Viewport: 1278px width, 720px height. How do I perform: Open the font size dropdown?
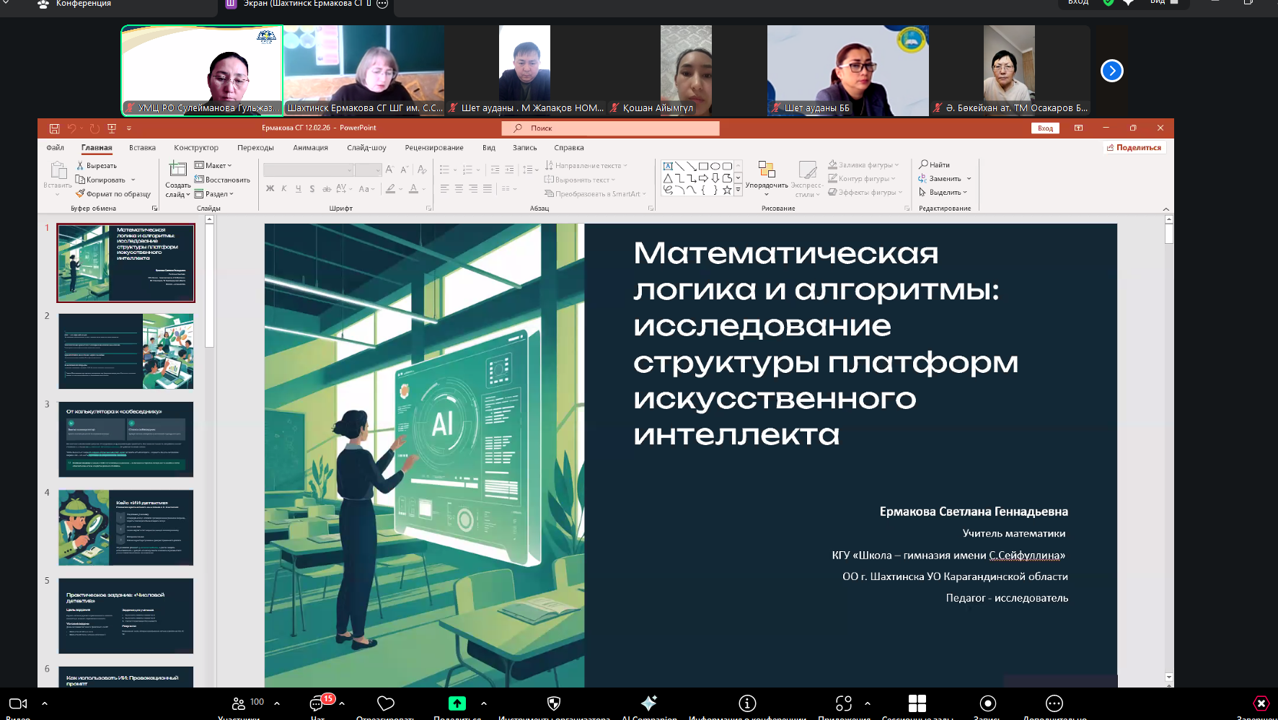point(378,169)
